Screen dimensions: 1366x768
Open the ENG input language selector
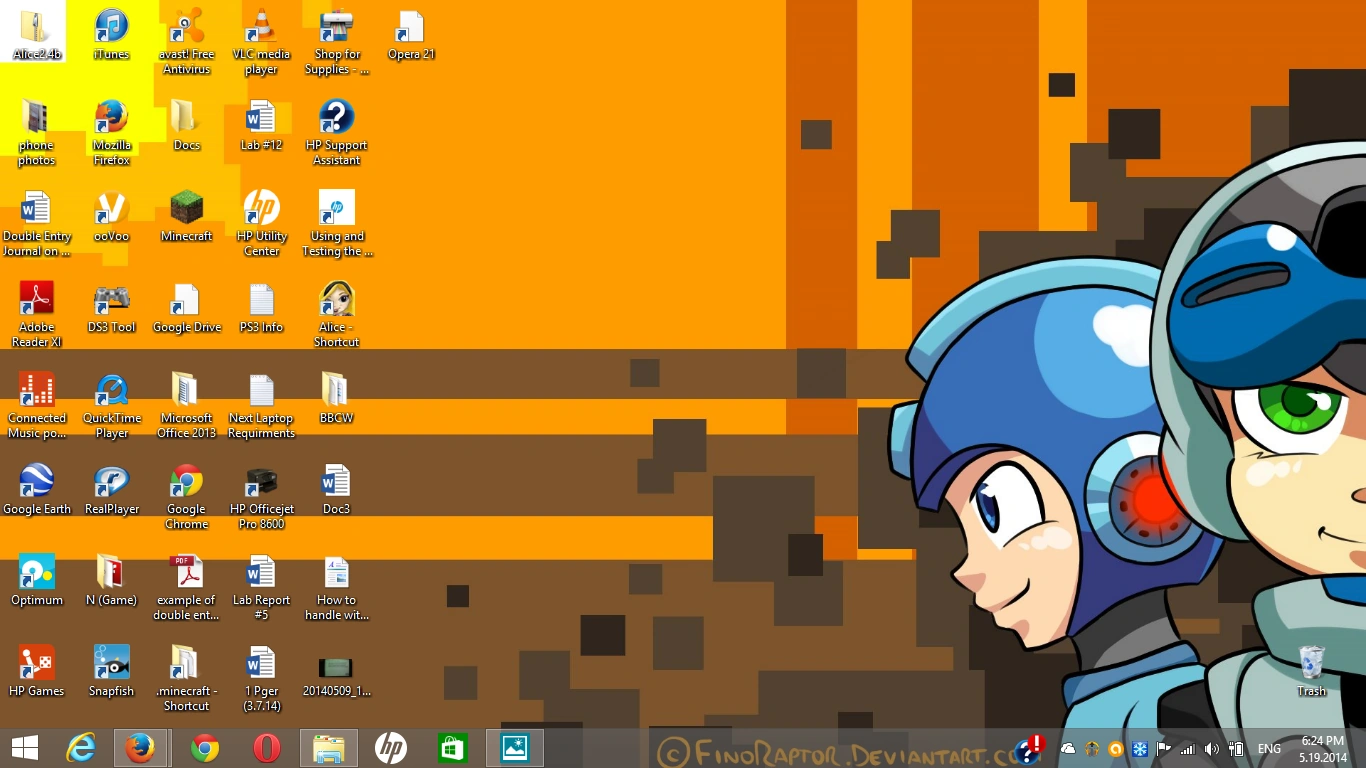point(1269,749)
